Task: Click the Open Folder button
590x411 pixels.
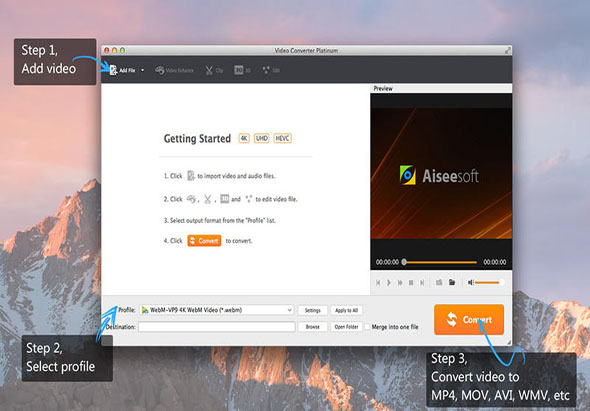Action: point(346,327)
